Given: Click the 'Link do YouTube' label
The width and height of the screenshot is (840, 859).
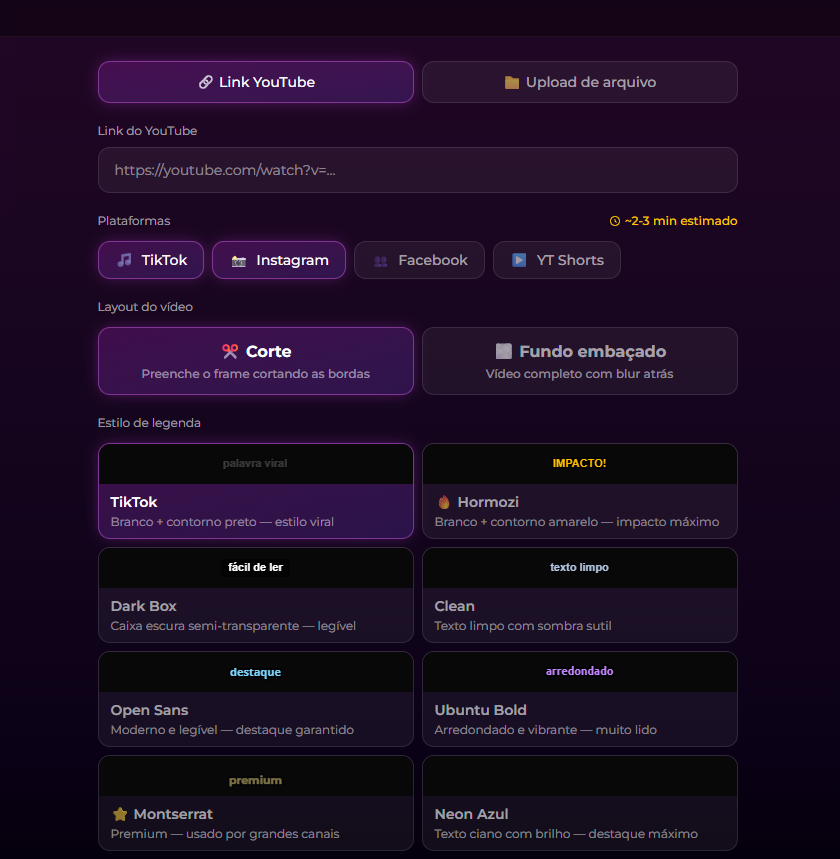Looking at the screenshot, I should 147,131.
